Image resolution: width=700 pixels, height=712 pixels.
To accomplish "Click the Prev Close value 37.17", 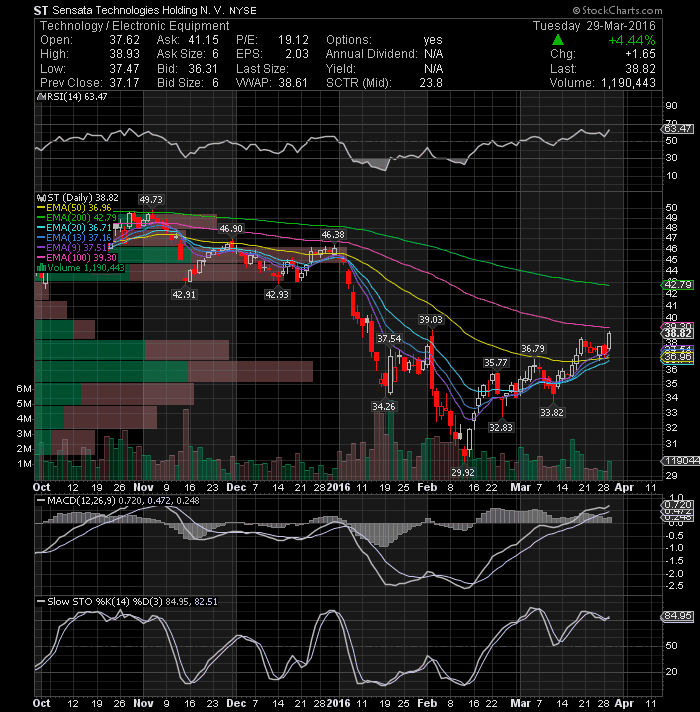I will click(x=124, y=83).
